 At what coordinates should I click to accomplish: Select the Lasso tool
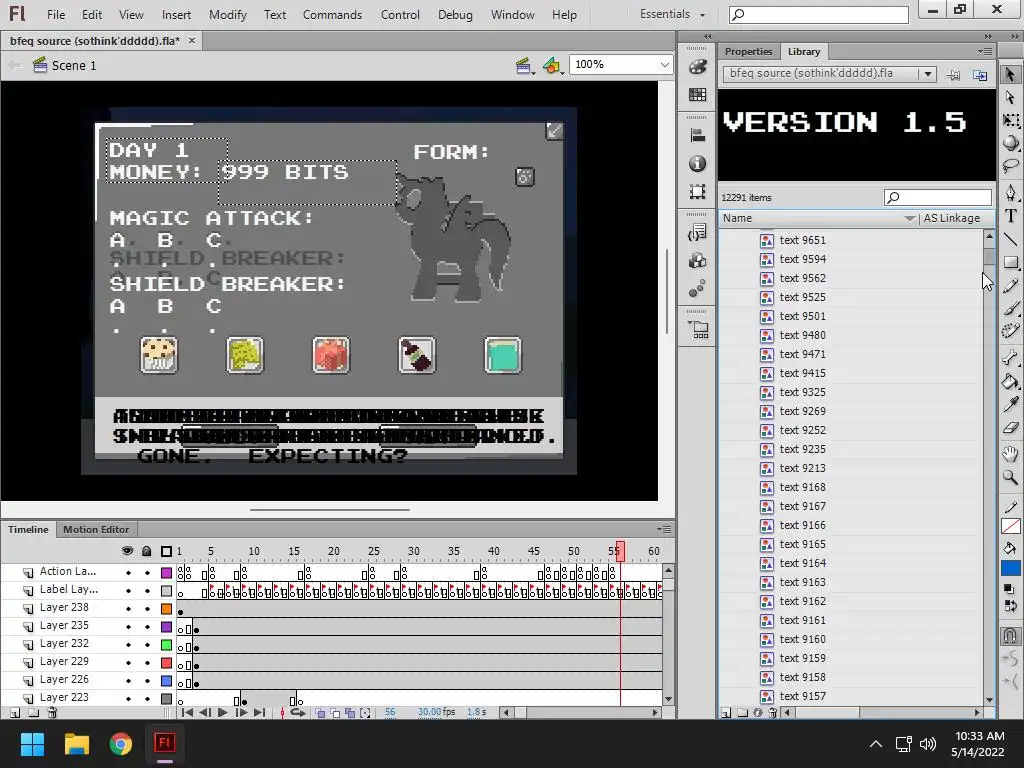1010,165
